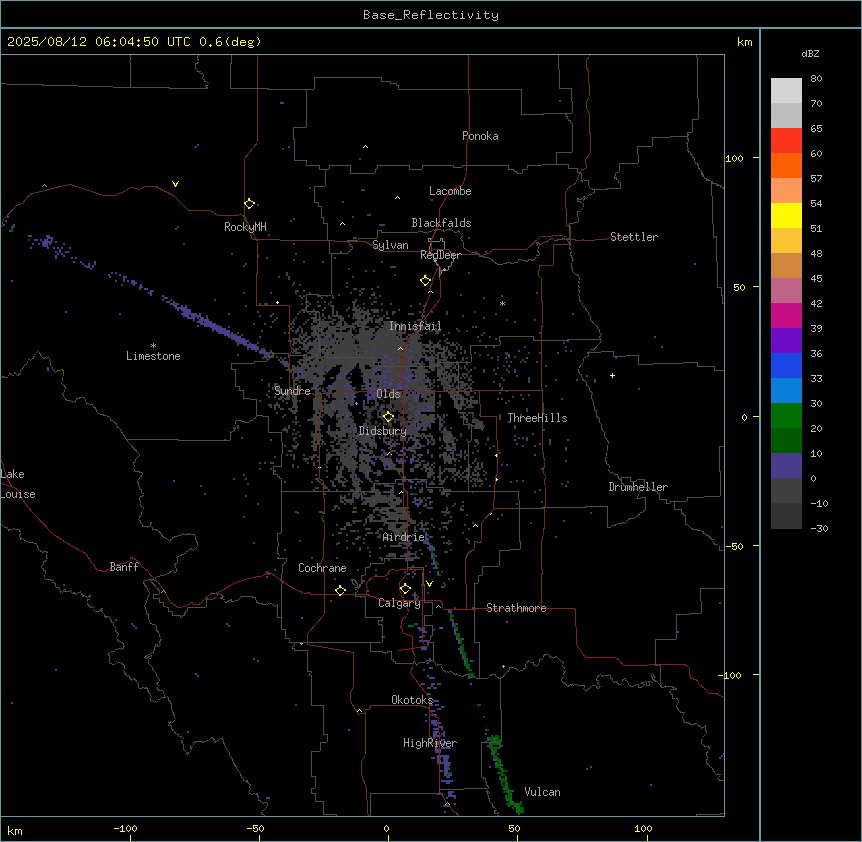Click the Olds town label
Viewport: 862px width, 842px height.
point(388,394)
